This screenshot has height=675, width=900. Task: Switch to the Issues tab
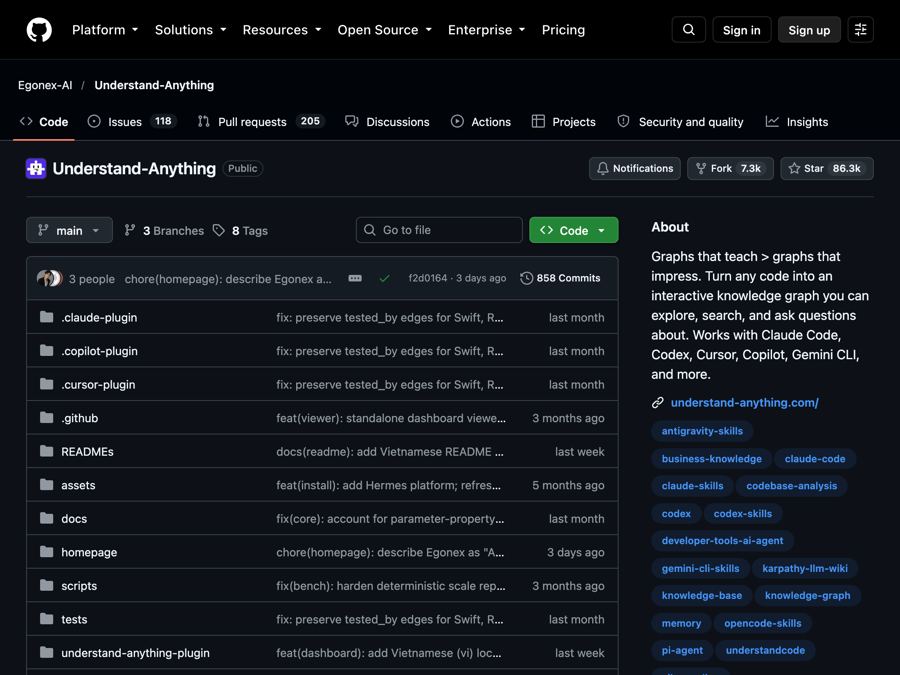pos(131,122)
